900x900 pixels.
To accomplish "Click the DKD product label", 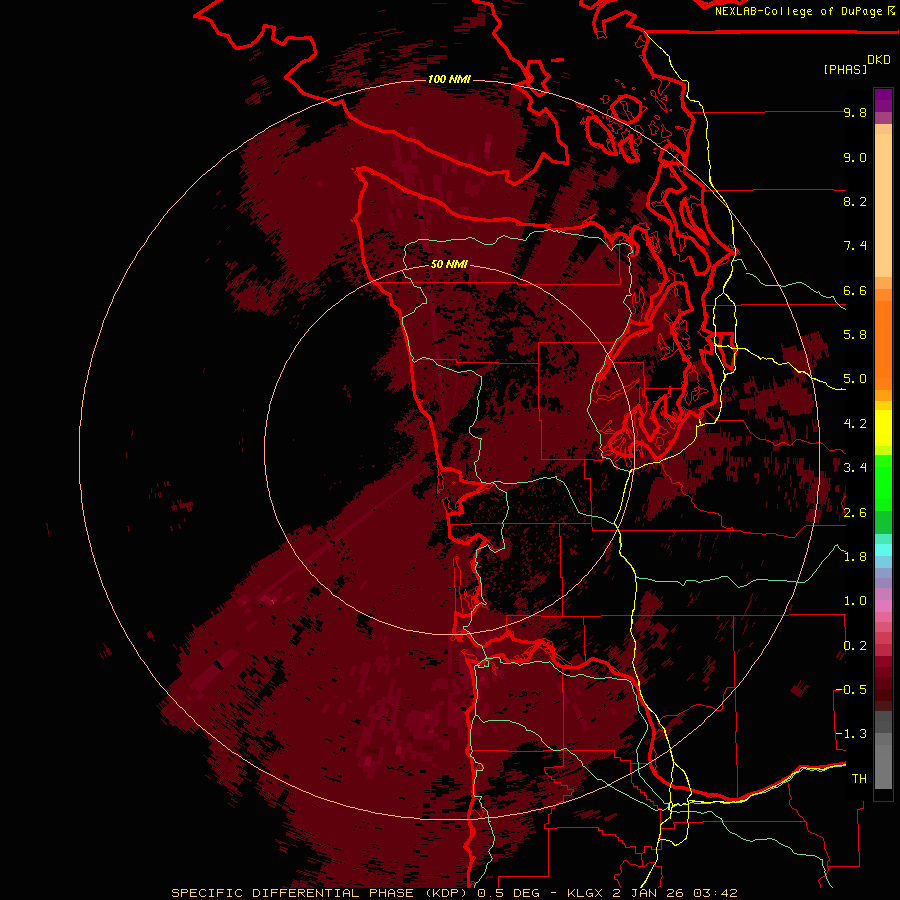I will coord(879,60).
